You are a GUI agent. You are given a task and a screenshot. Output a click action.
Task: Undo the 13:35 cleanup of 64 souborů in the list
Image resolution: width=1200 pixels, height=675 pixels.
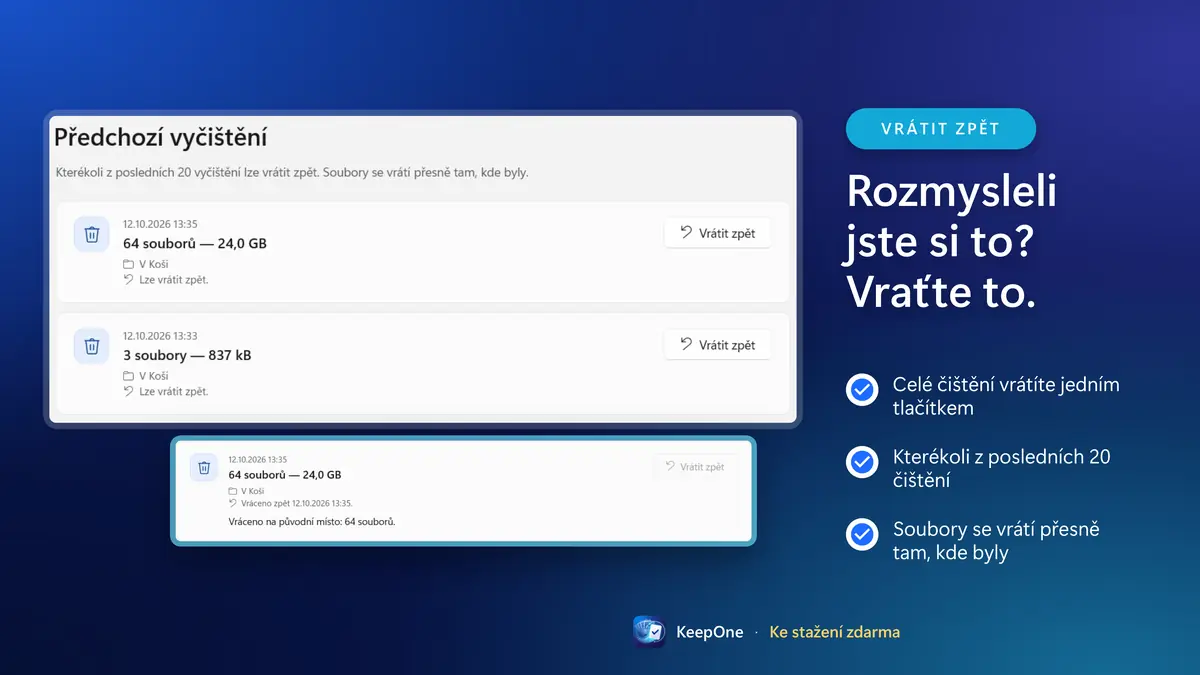(717, 233)
